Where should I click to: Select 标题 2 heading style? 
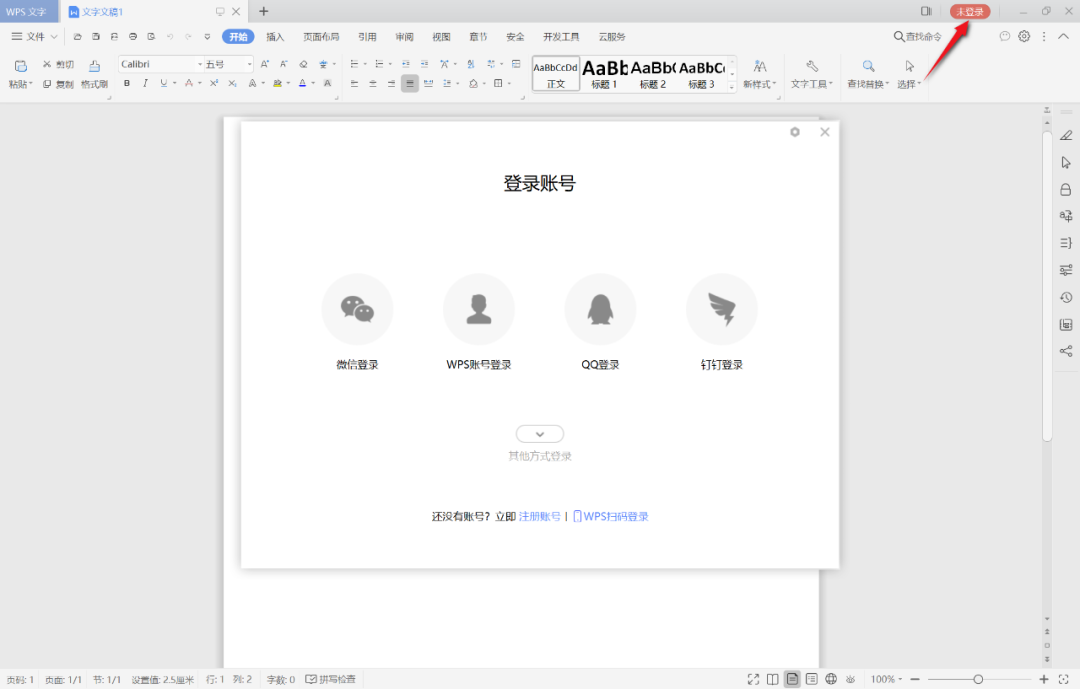(x=652, y=74)
